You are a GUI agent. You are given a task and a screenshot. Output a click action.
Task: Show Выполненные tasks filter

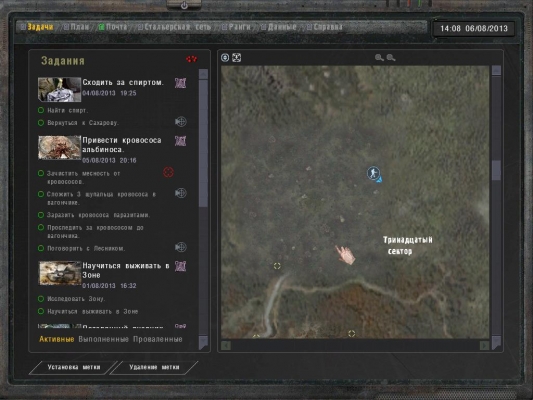pyautogui.click(x=103, y=339)
